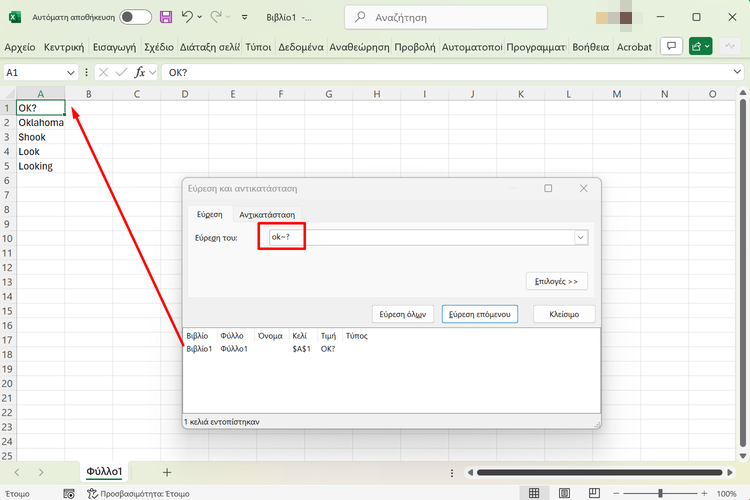The image size is (750, 500).
Task: Open Customize Quick Access Toolbar dropdown
Action: click(244, 17)
